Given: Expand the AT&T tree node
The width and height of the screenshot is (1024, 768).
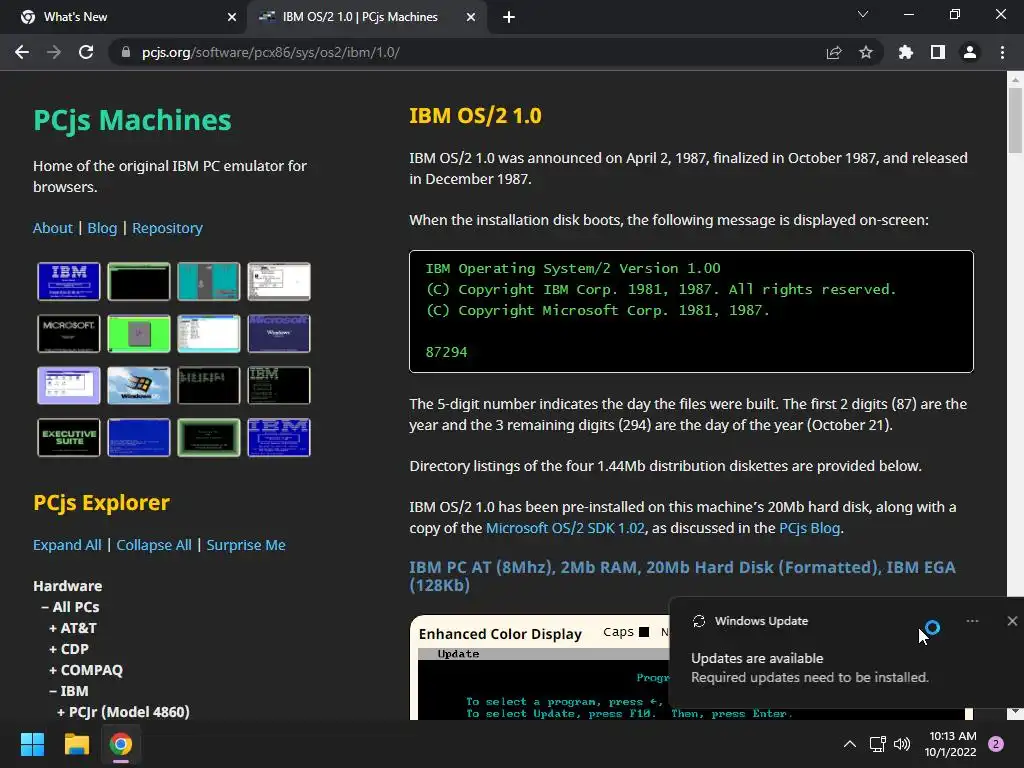Looking at the screenshot, I should point(72,628).
